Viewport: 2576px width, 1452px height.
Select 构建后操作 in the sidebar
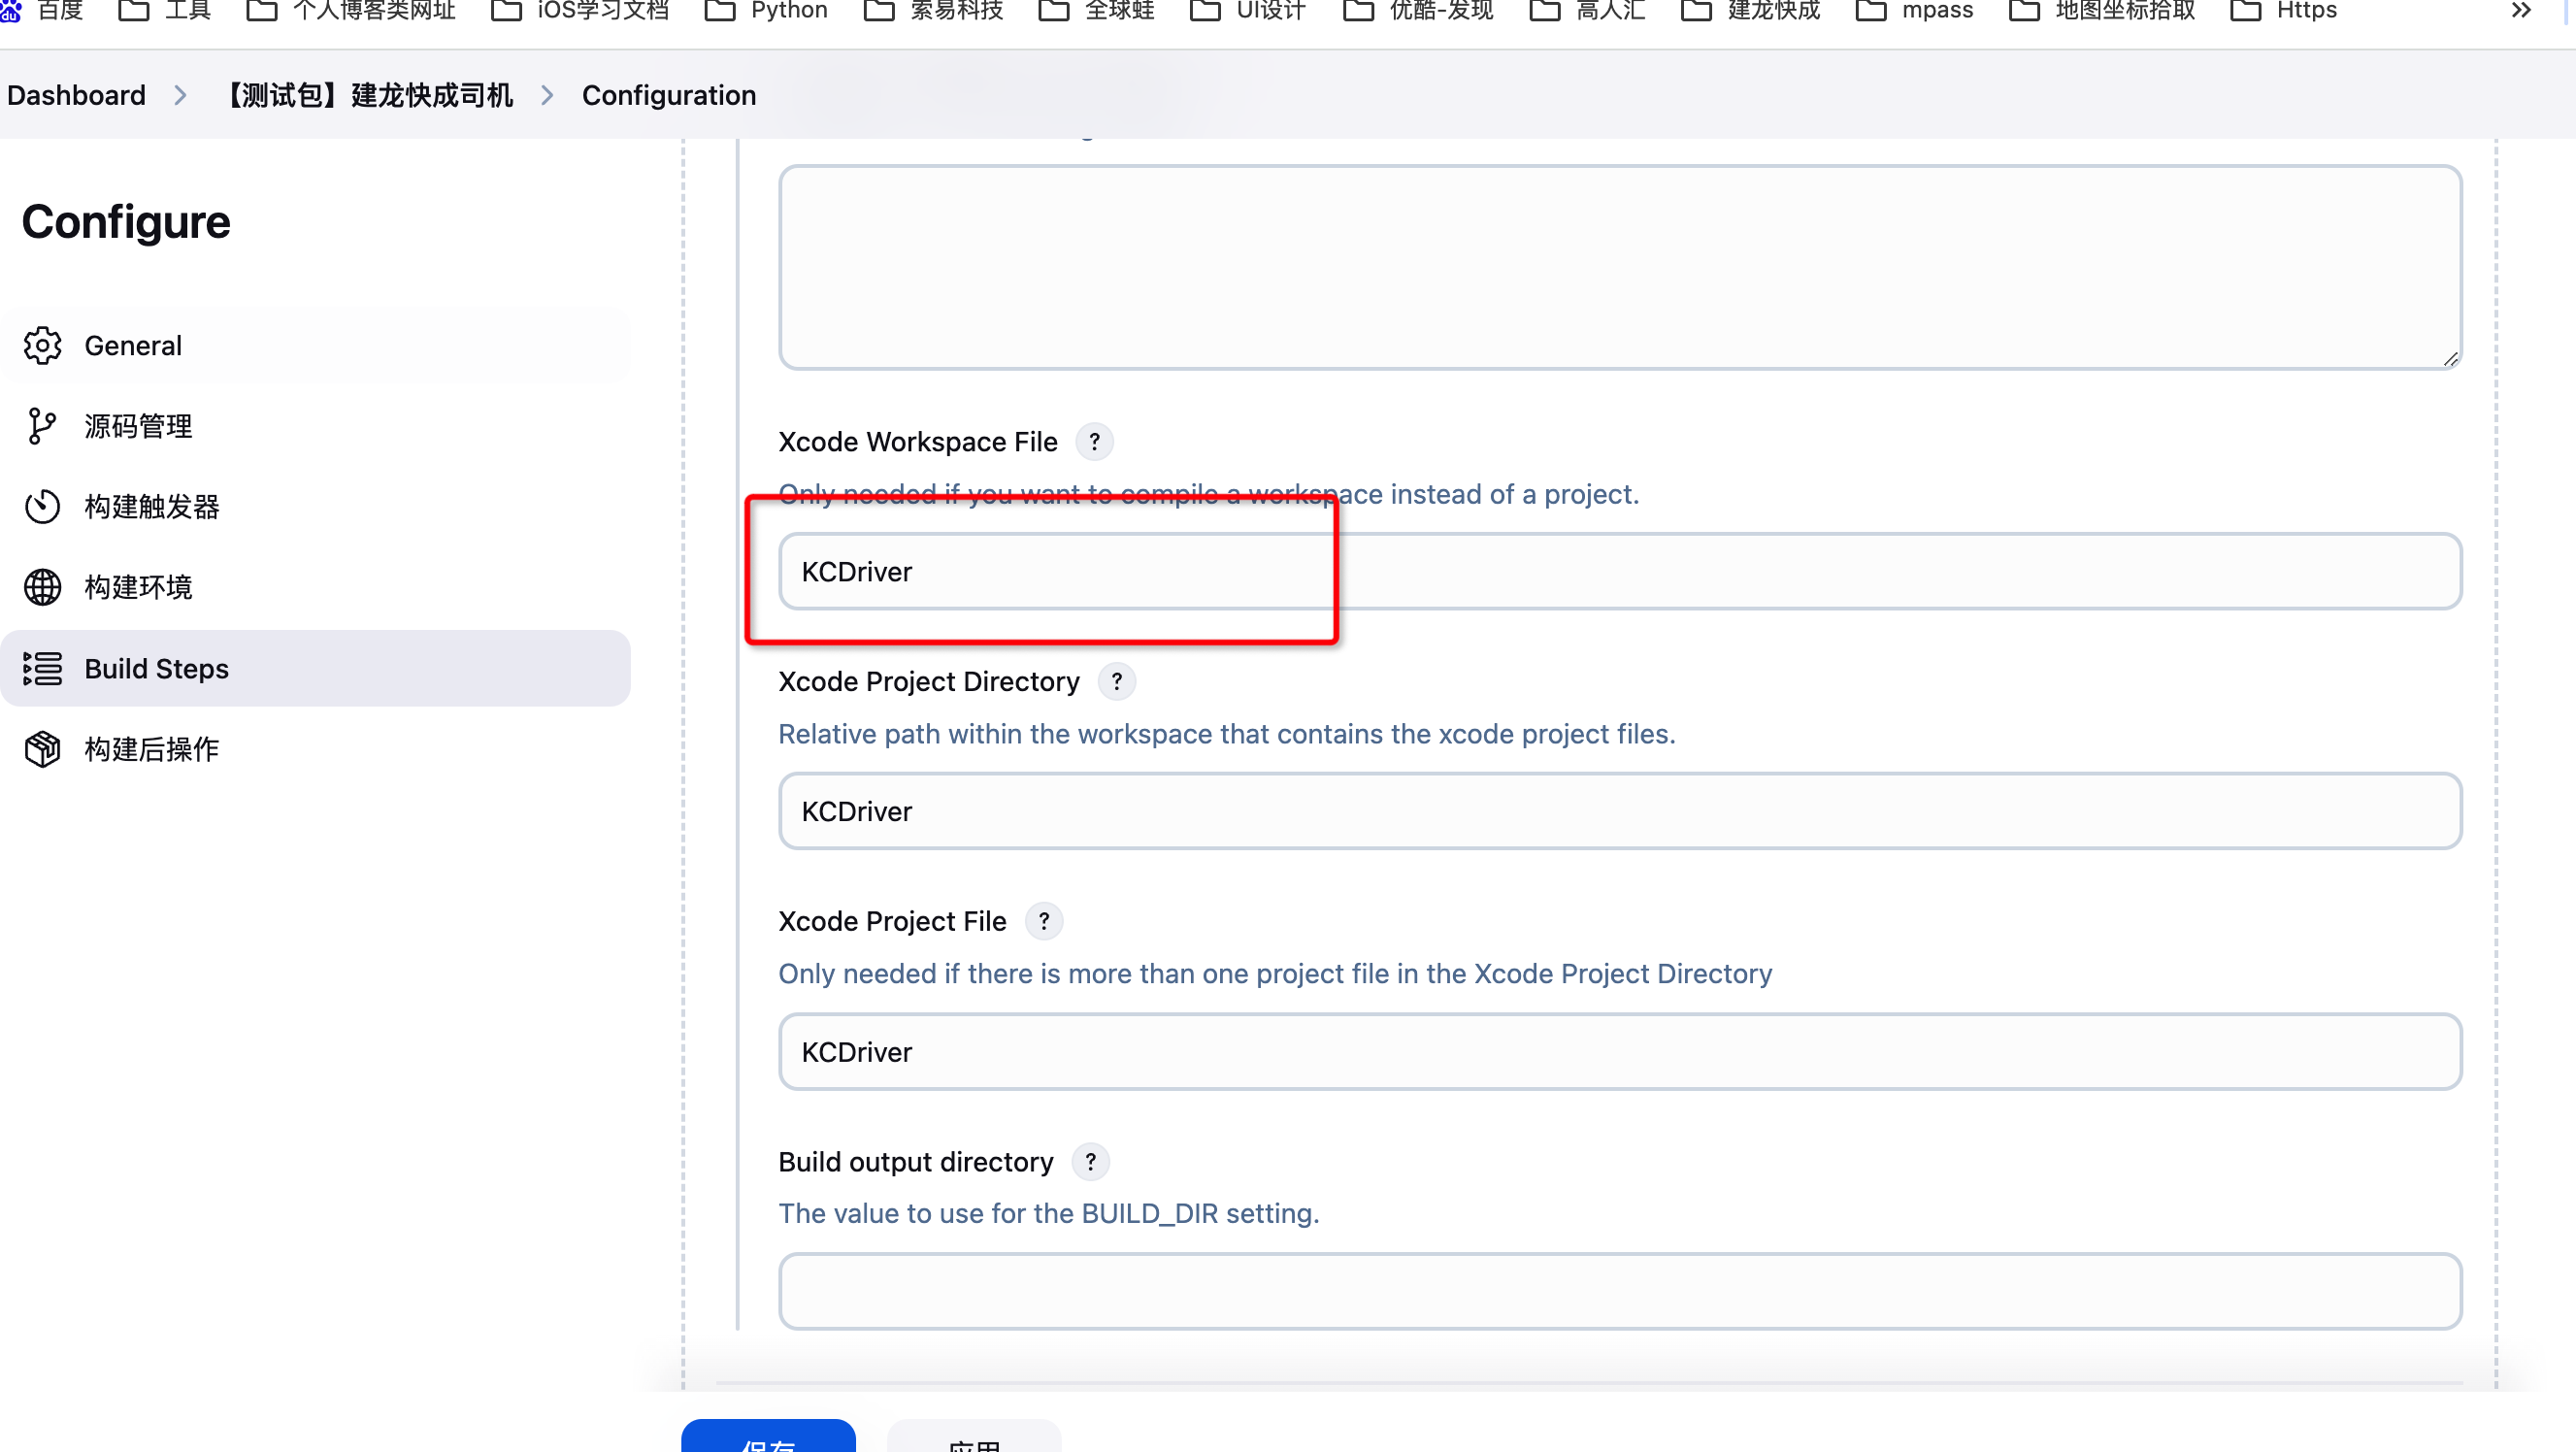[316, 749]
